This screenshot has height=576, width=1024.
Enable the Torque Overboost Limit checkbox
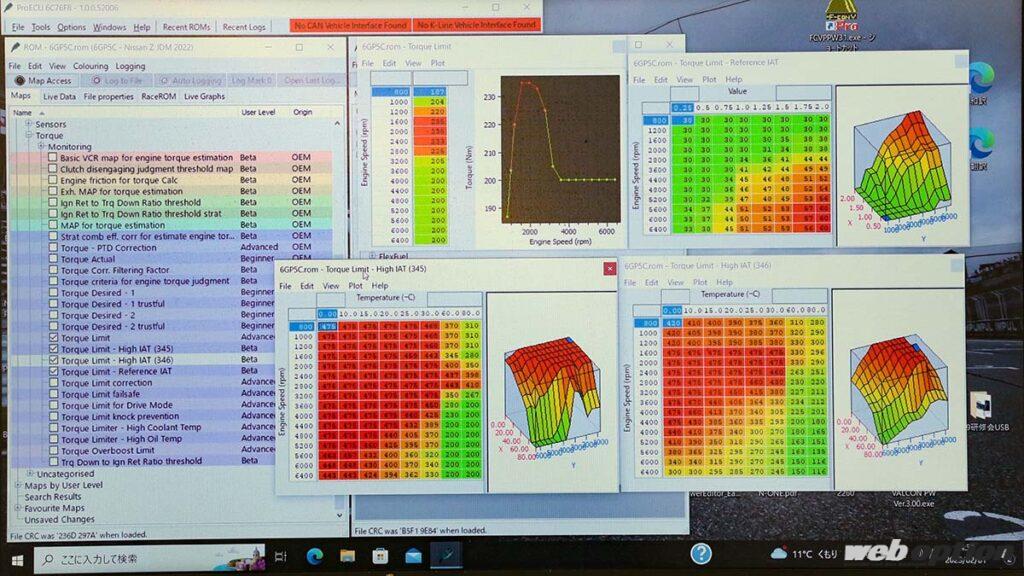click(x=54, y=450)
